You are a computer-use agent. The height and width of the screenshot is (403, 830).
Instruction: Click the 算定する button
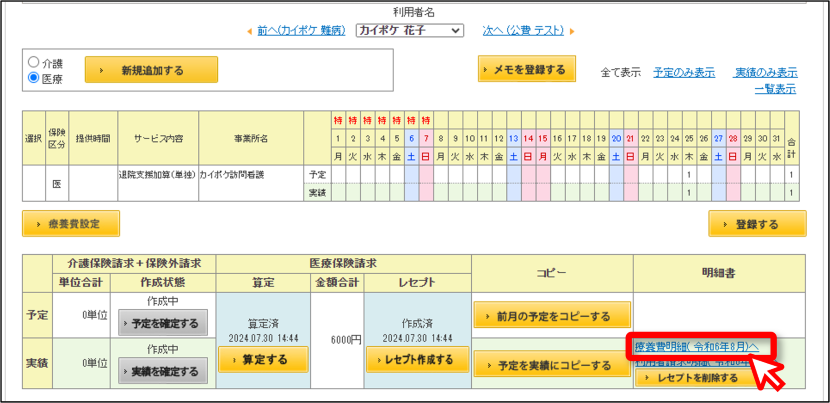[x=263, y=360]
